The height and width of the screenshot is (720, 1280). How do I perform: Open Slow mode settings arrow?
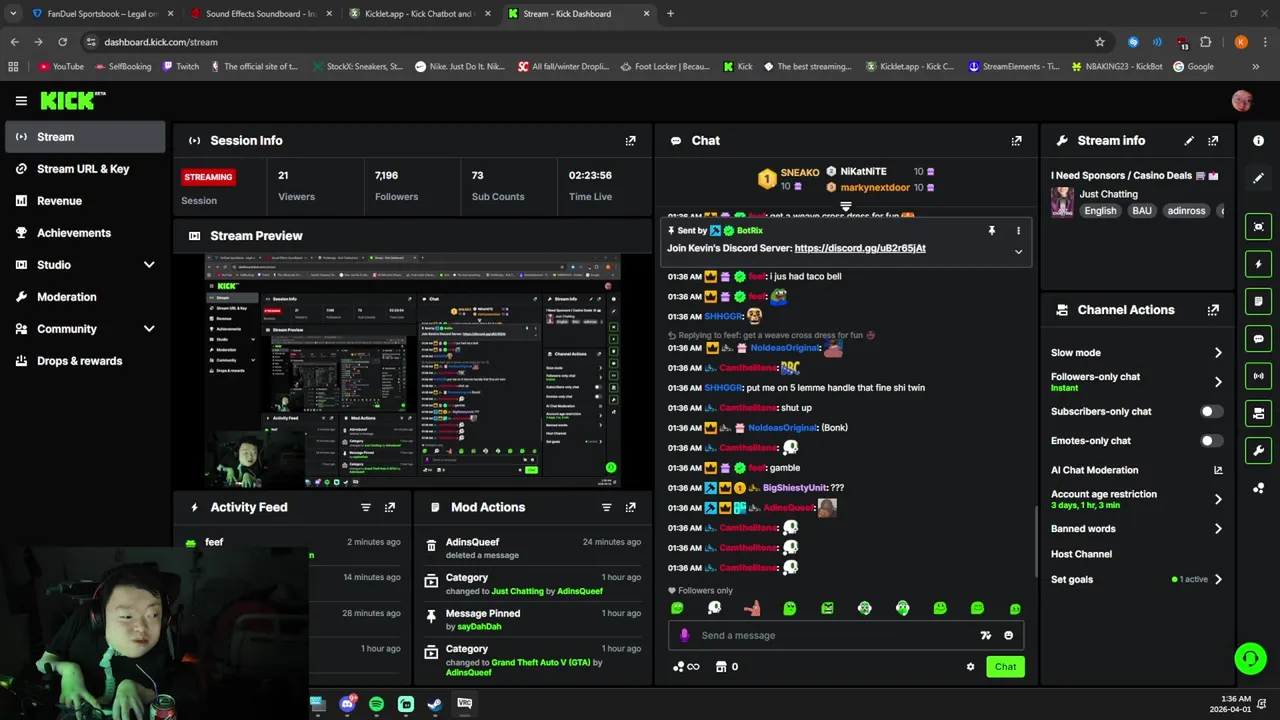1218,353
